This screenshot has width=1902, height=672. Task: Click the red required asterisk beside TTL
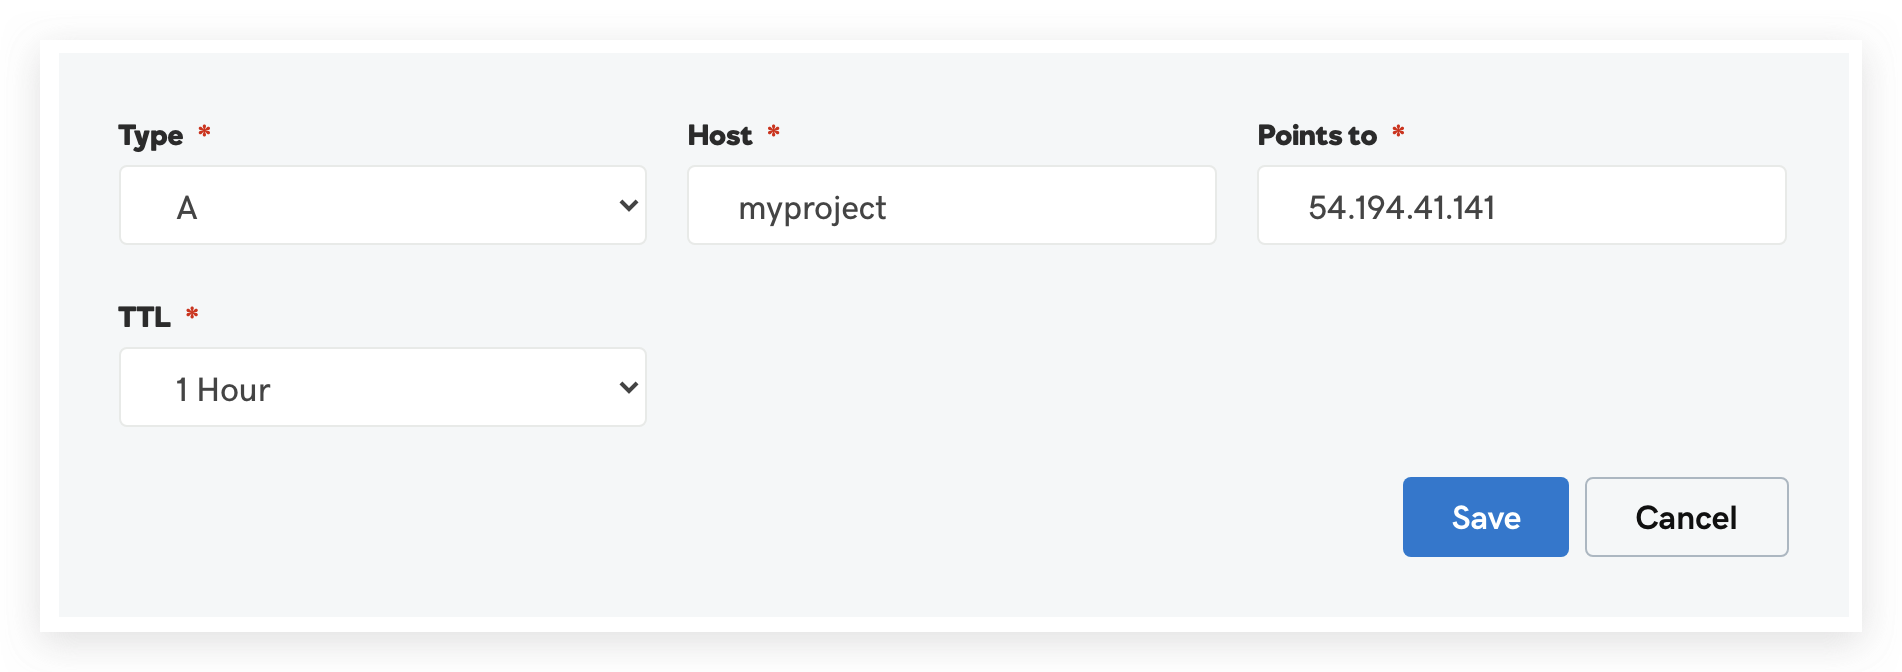point(192,314)
